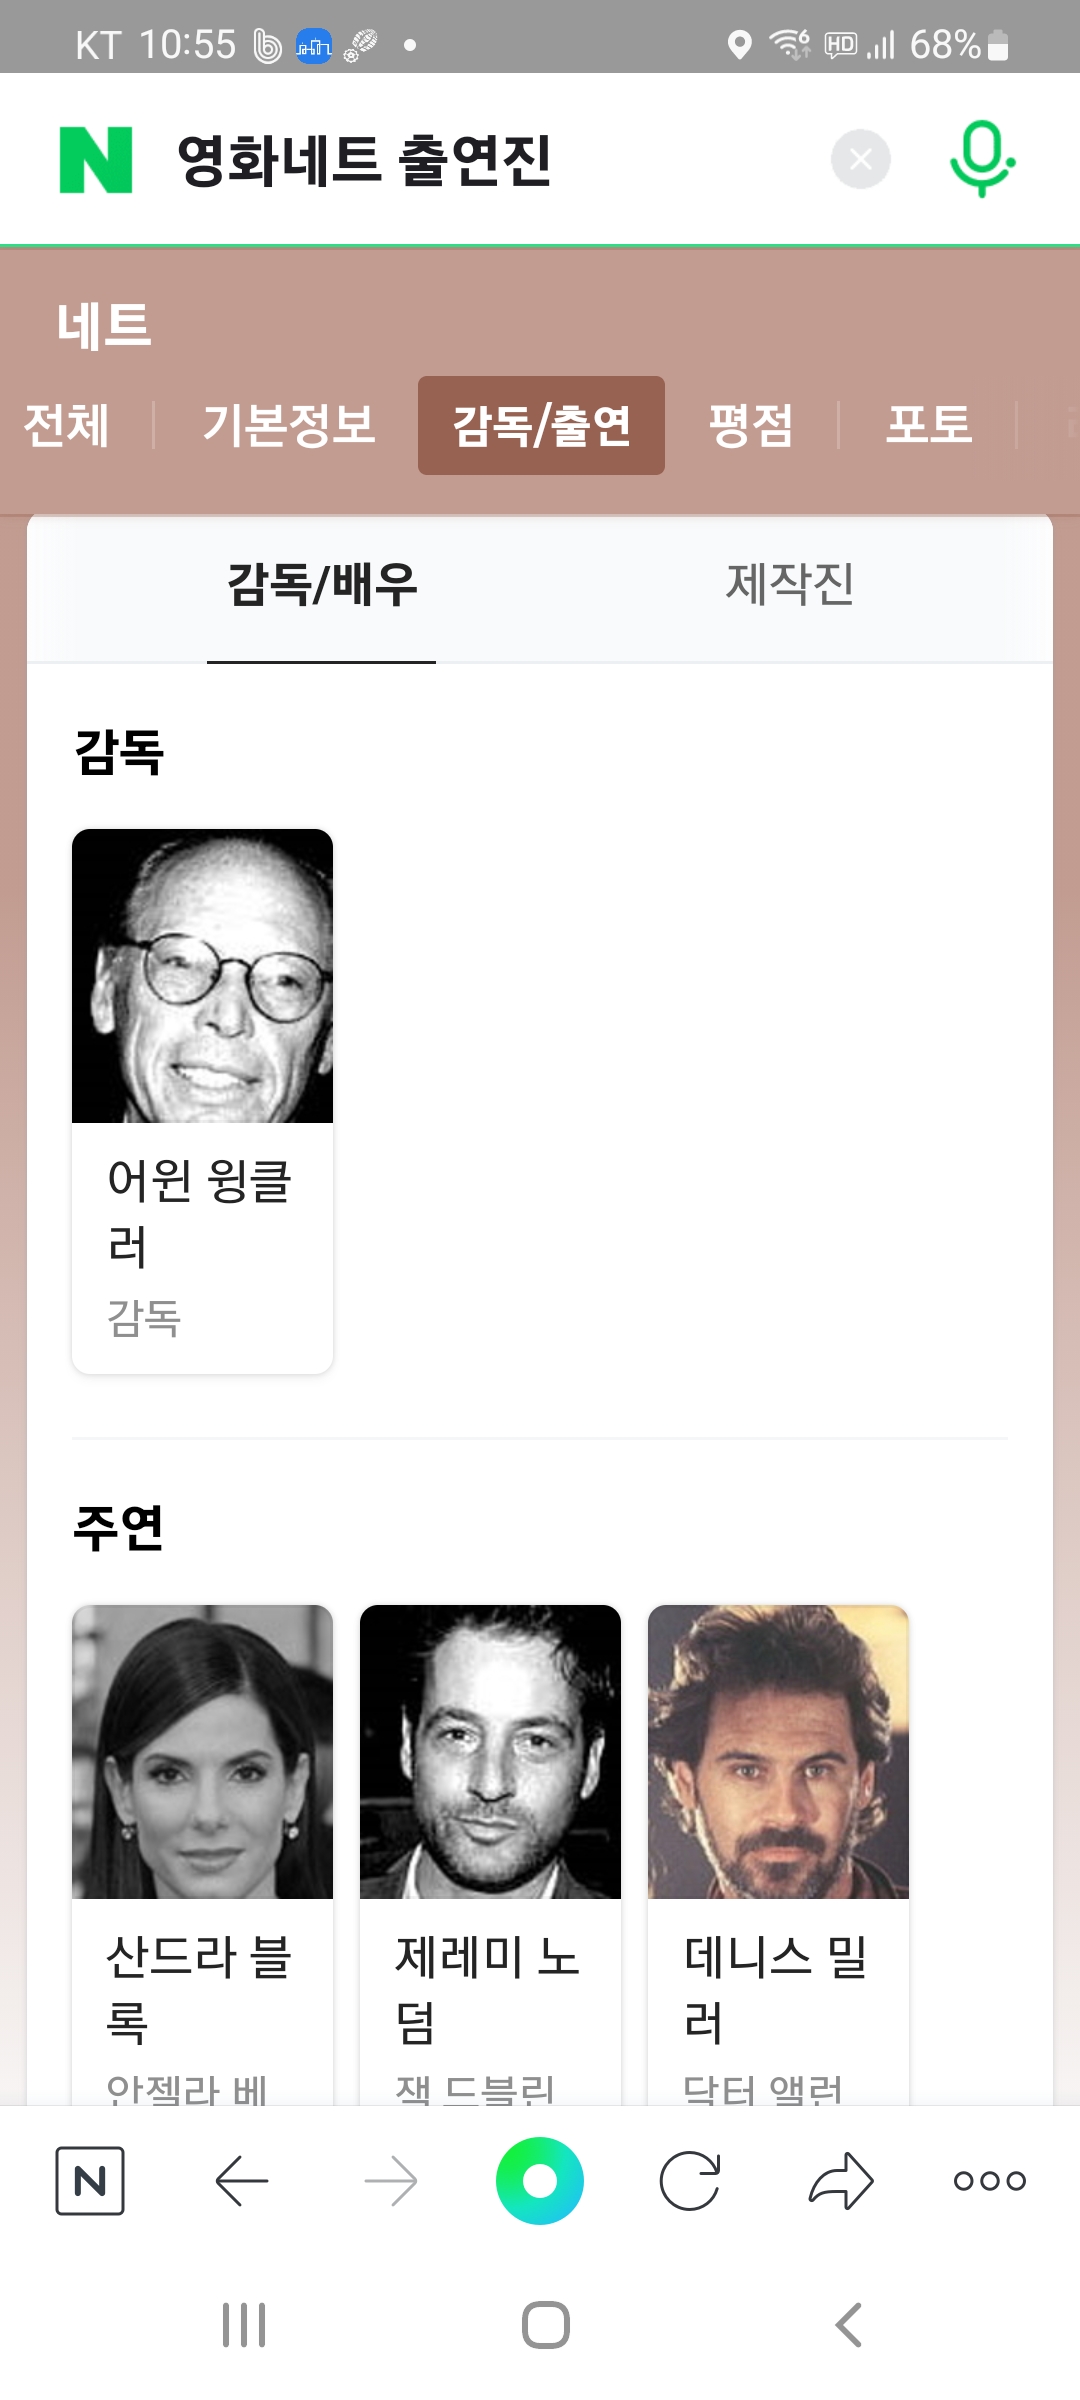Viewport: 1080px width, 2400px height.
Task: Open 산드라 블록 actor photo
Action: pyautogui.click(x=202, y=1752)
